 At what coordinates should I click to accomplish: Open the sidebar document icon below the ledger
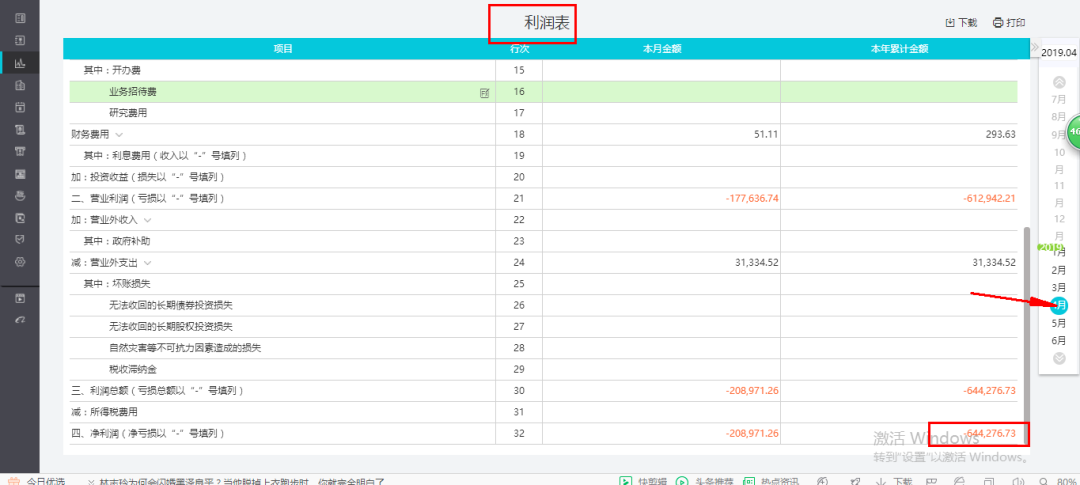20,41
